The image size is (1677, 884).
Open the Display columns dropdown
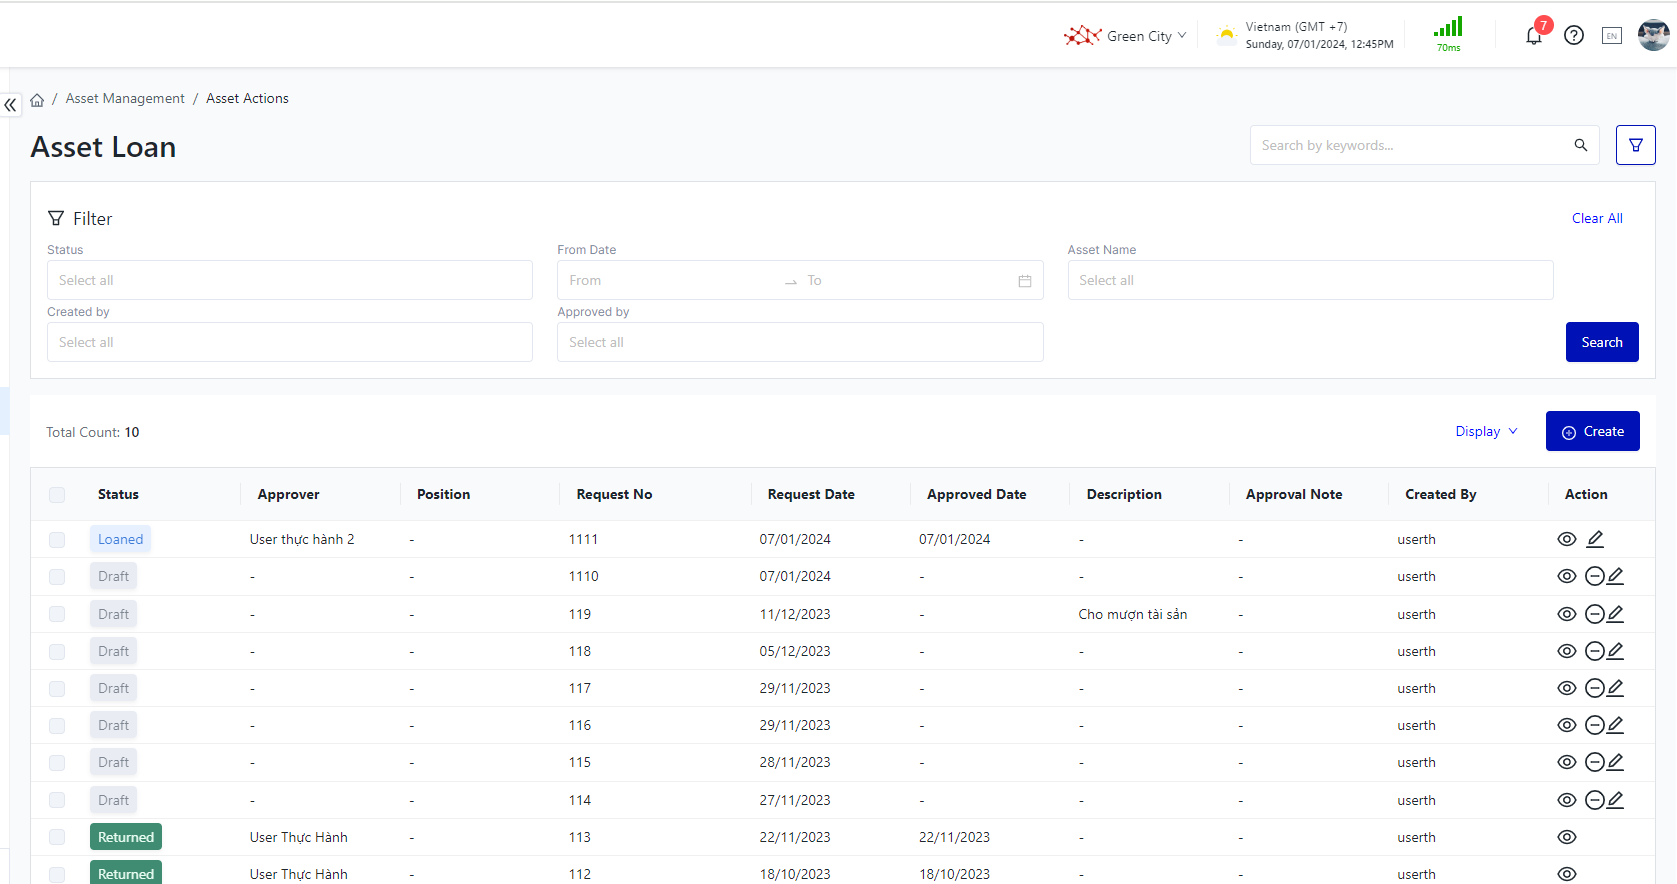[1486, 431]
